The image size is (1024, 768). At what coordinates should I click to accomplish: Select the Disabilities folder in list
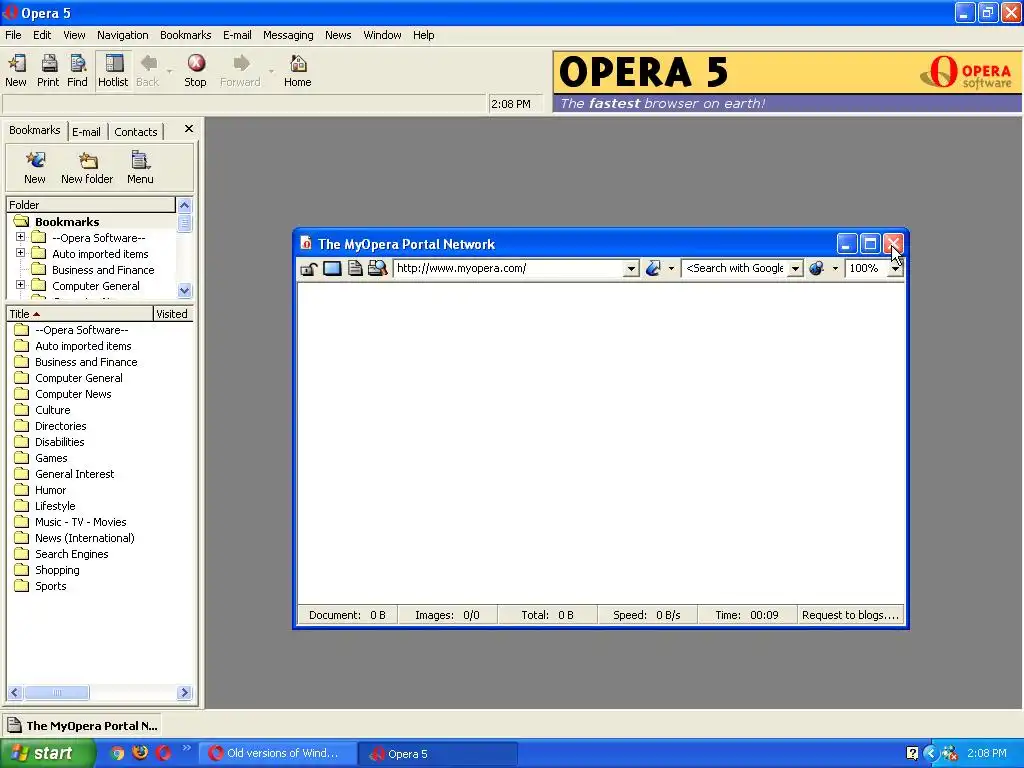tap(59, 442)
